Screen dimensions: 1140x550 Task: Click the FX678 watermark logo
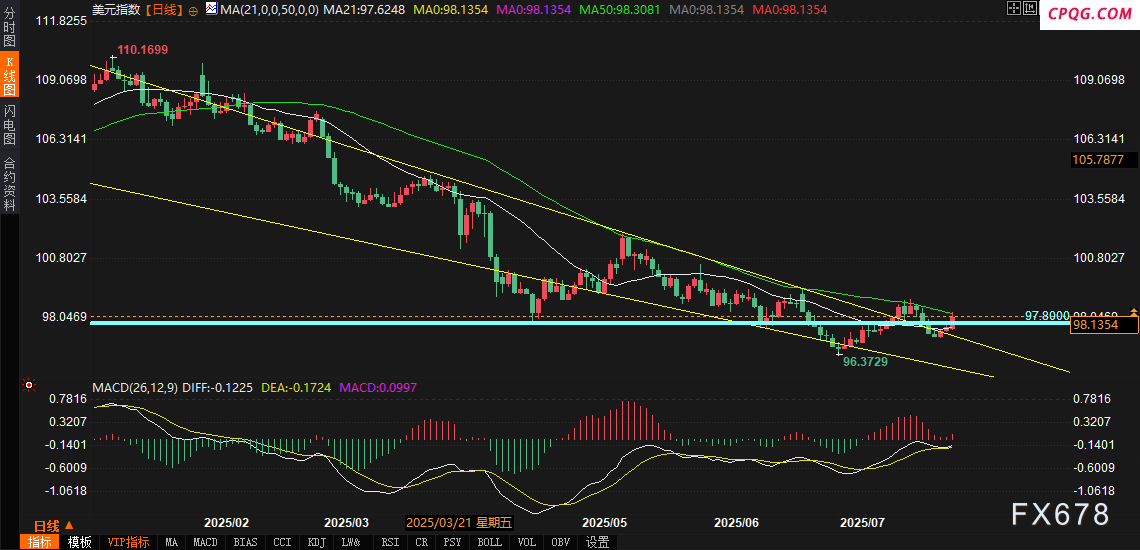point(1060,514)
